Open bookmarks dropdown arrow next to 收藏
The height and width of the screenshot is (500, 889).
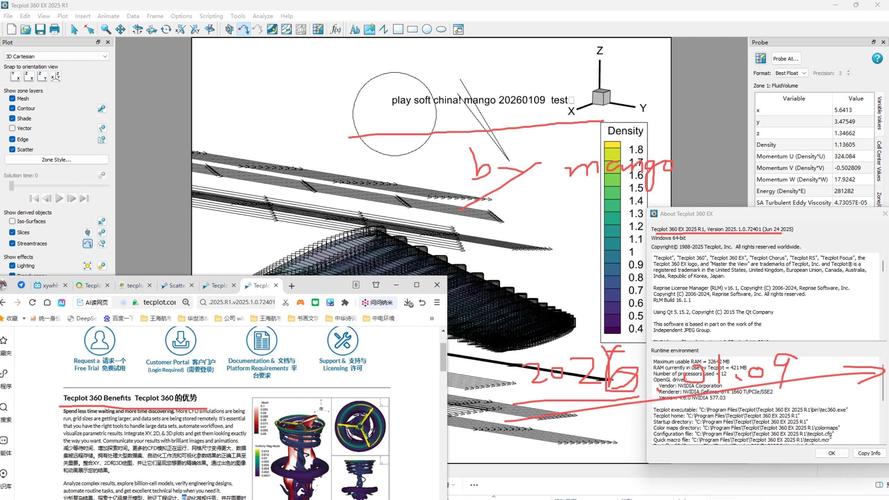[24, 318]
